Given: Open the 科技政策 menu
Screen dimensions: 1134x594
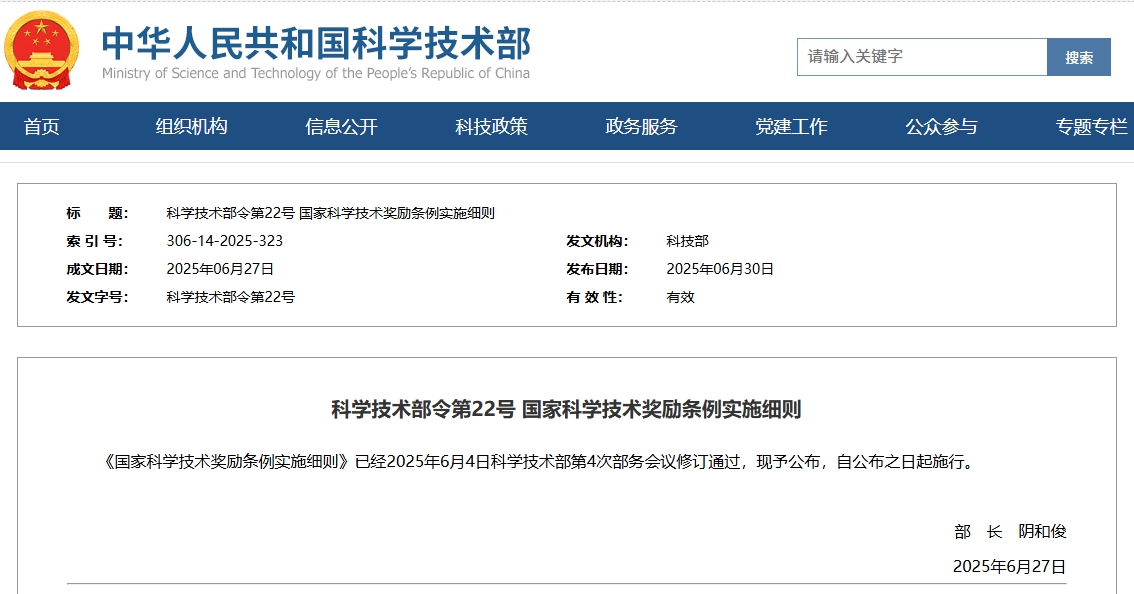Looking at the screenshot, I should (491, 127).
